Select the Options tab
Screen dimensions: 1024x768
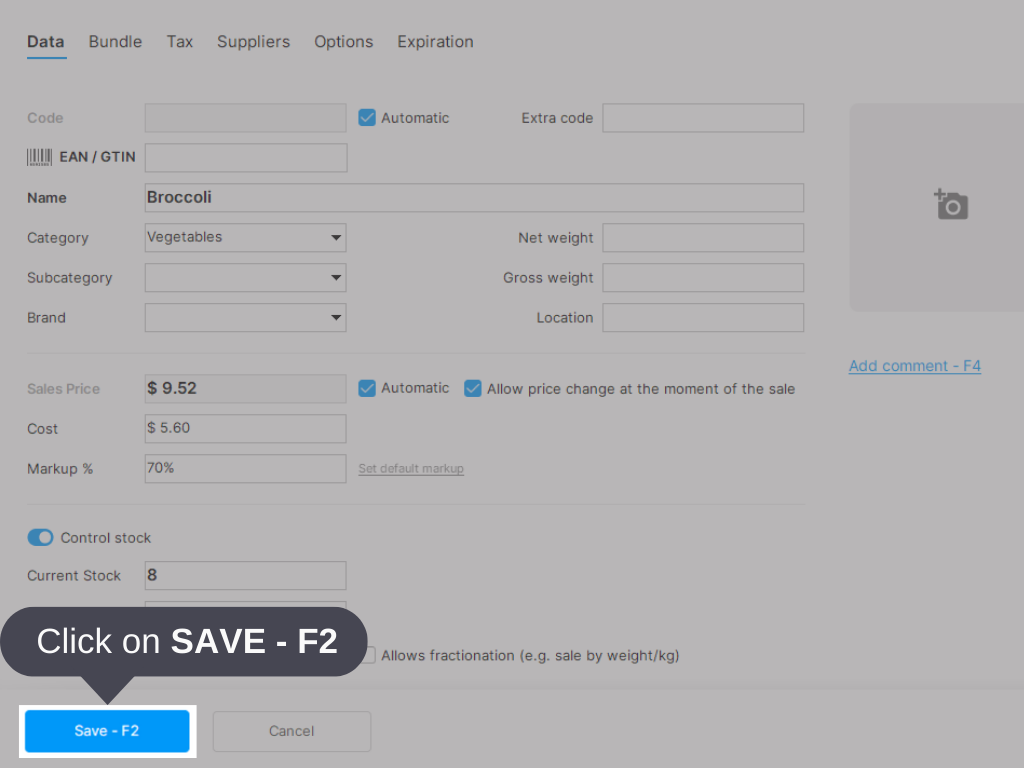[343, 42]
